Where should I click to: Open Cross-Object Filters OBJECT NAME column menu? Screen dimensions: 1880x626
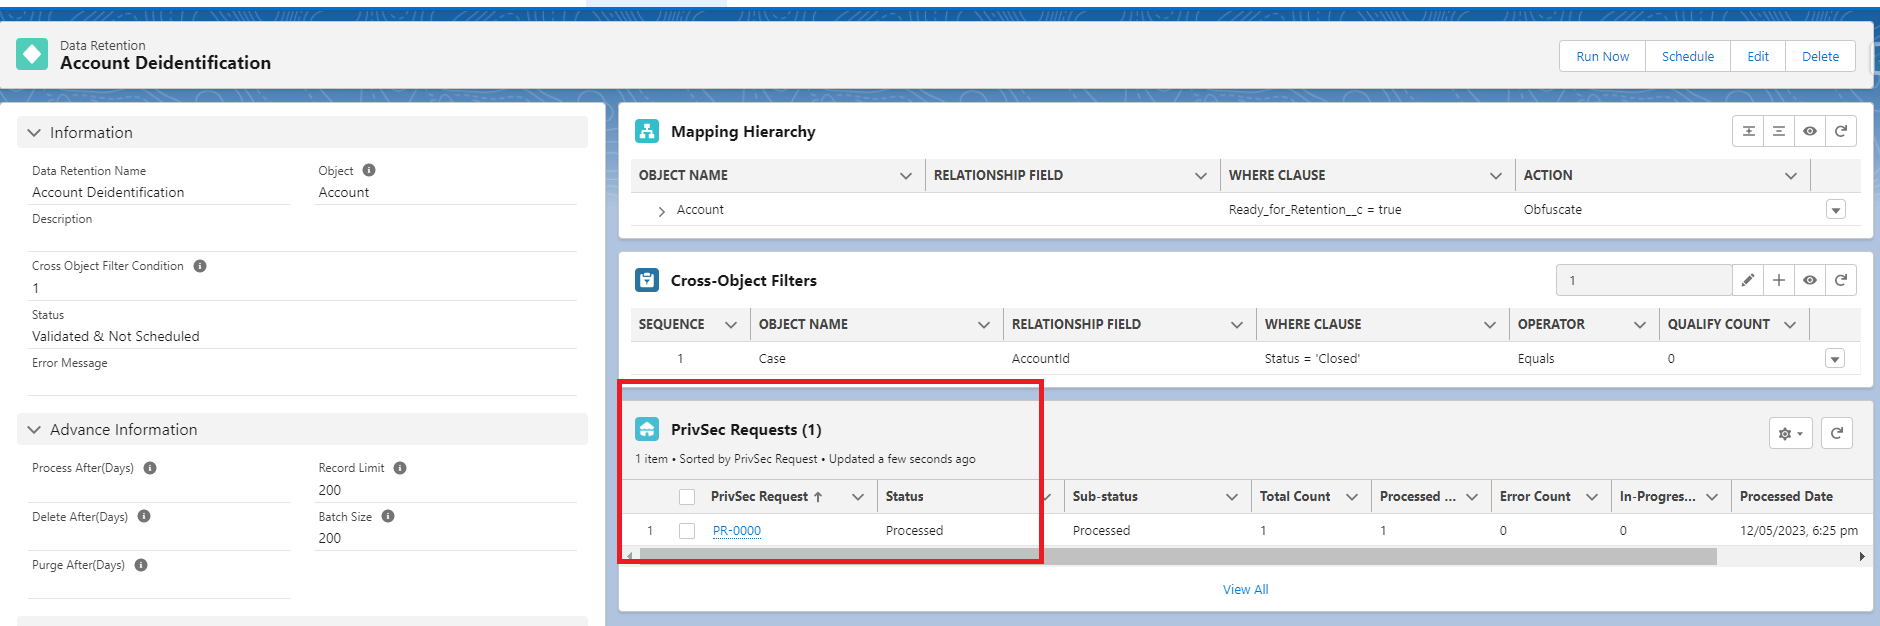984,325
